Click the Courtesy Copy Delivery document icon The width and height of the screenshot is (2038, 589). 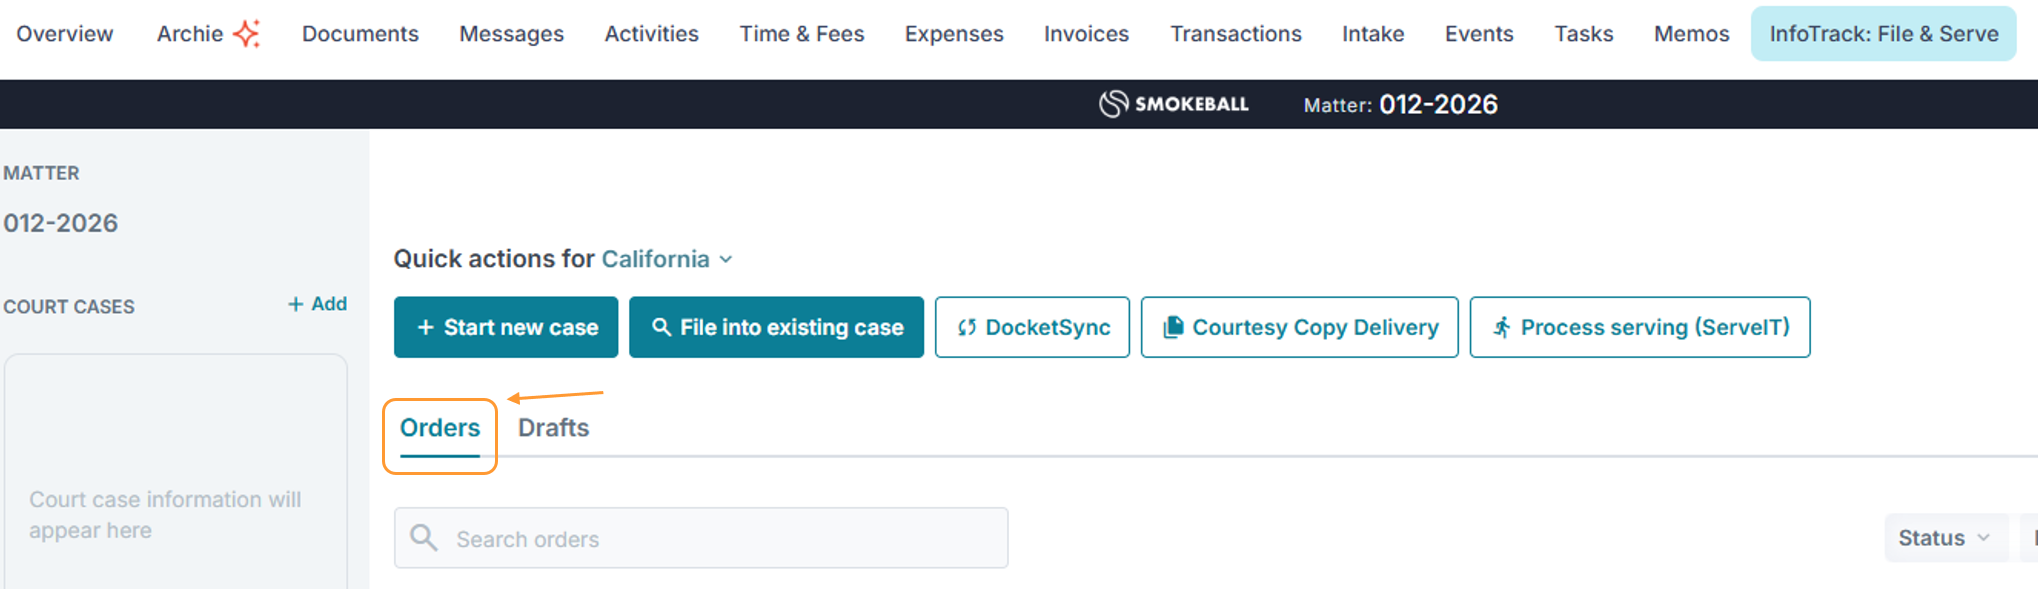1174,327
